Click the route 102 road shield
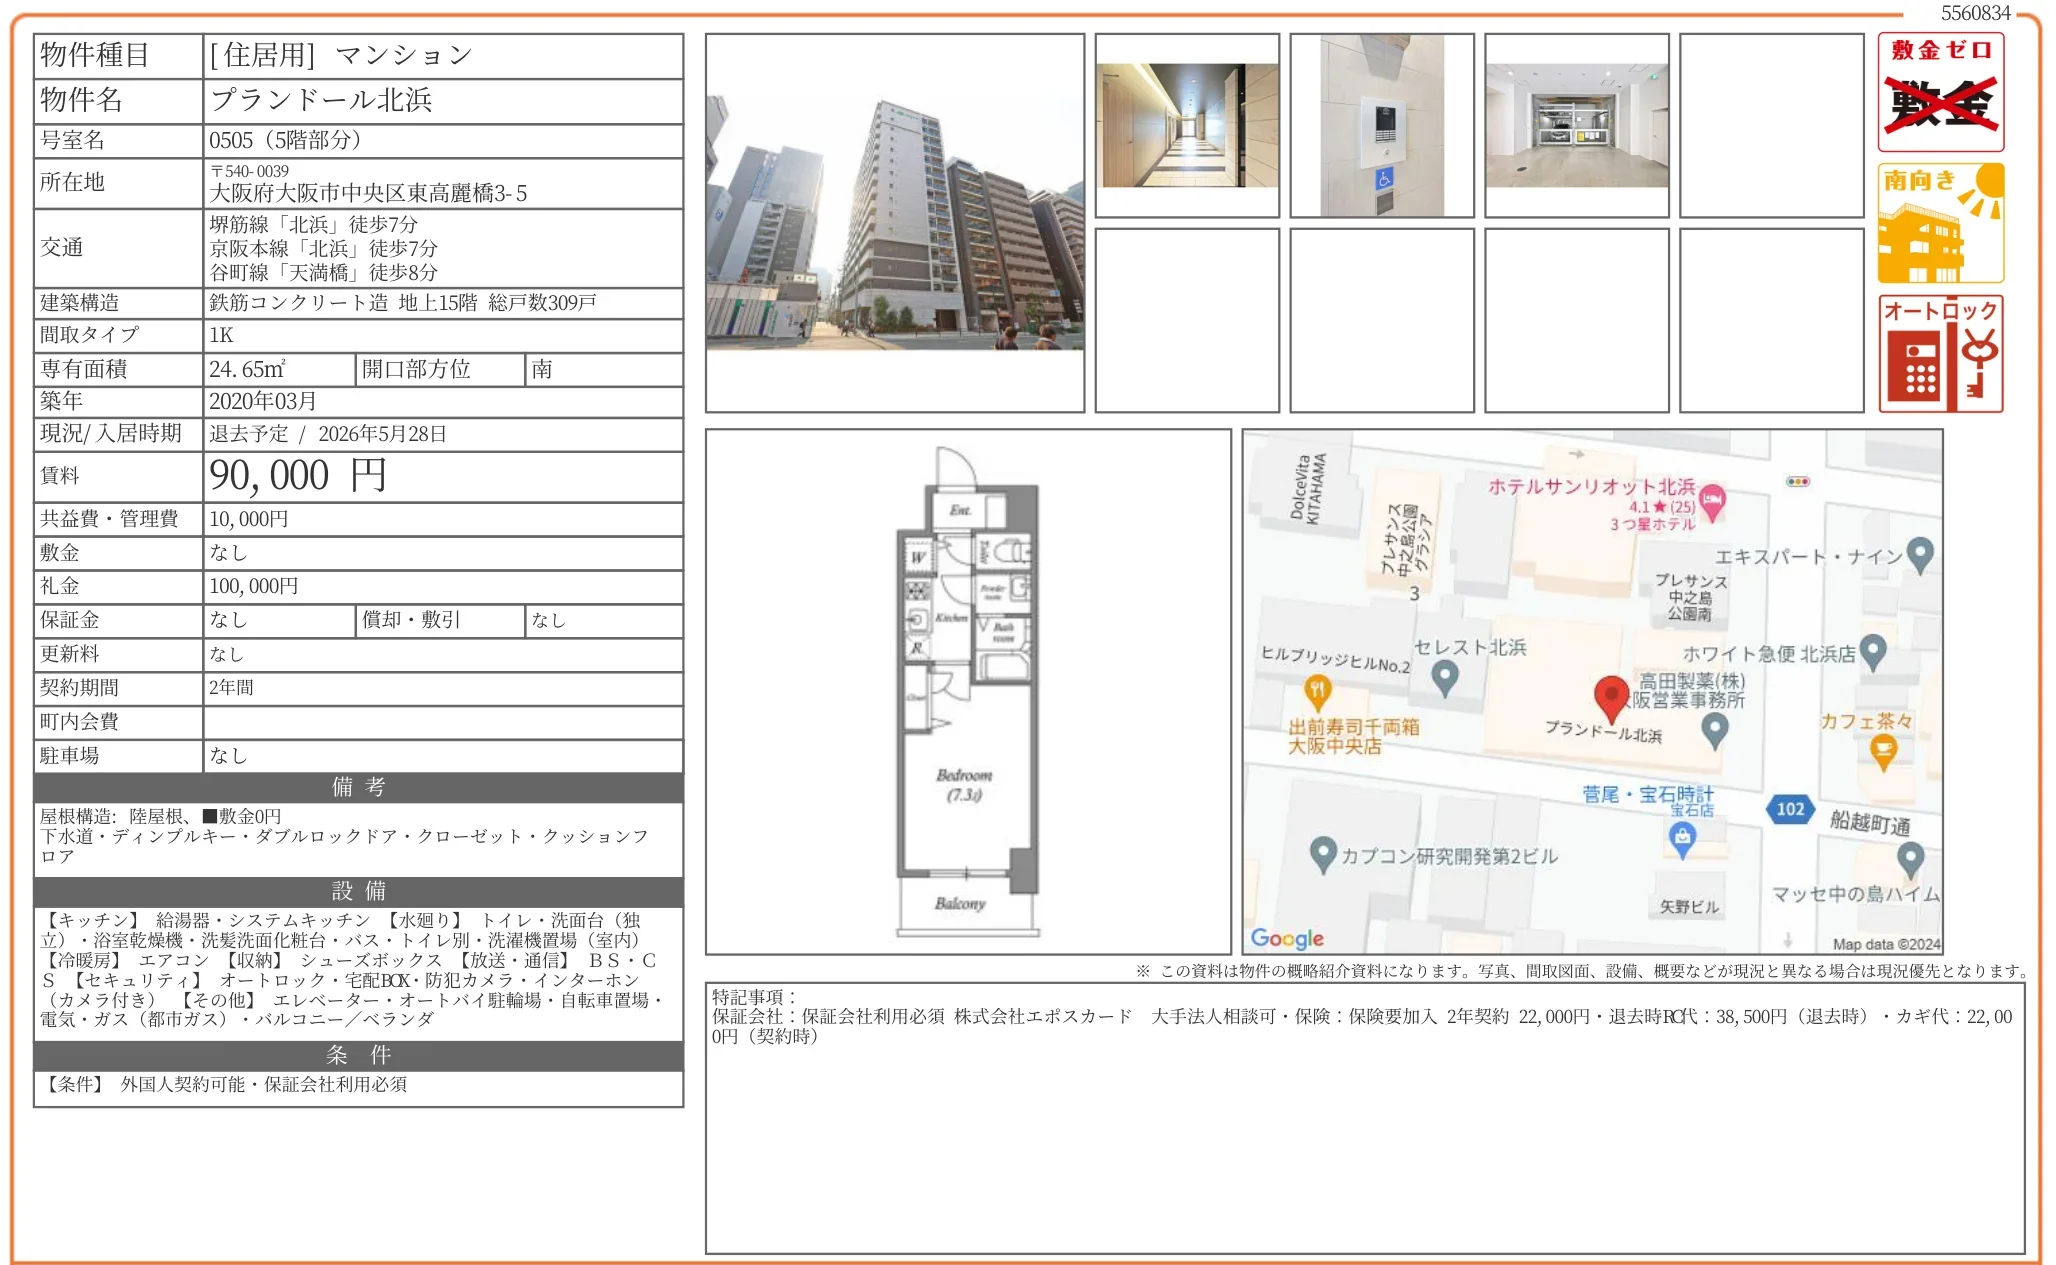 pos(1790,809)
